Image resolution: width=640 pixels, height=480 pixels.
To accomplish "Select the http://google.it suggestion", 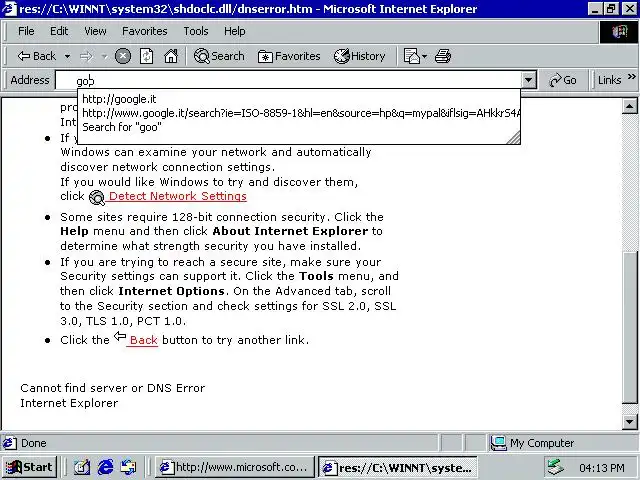I will 299,99.
